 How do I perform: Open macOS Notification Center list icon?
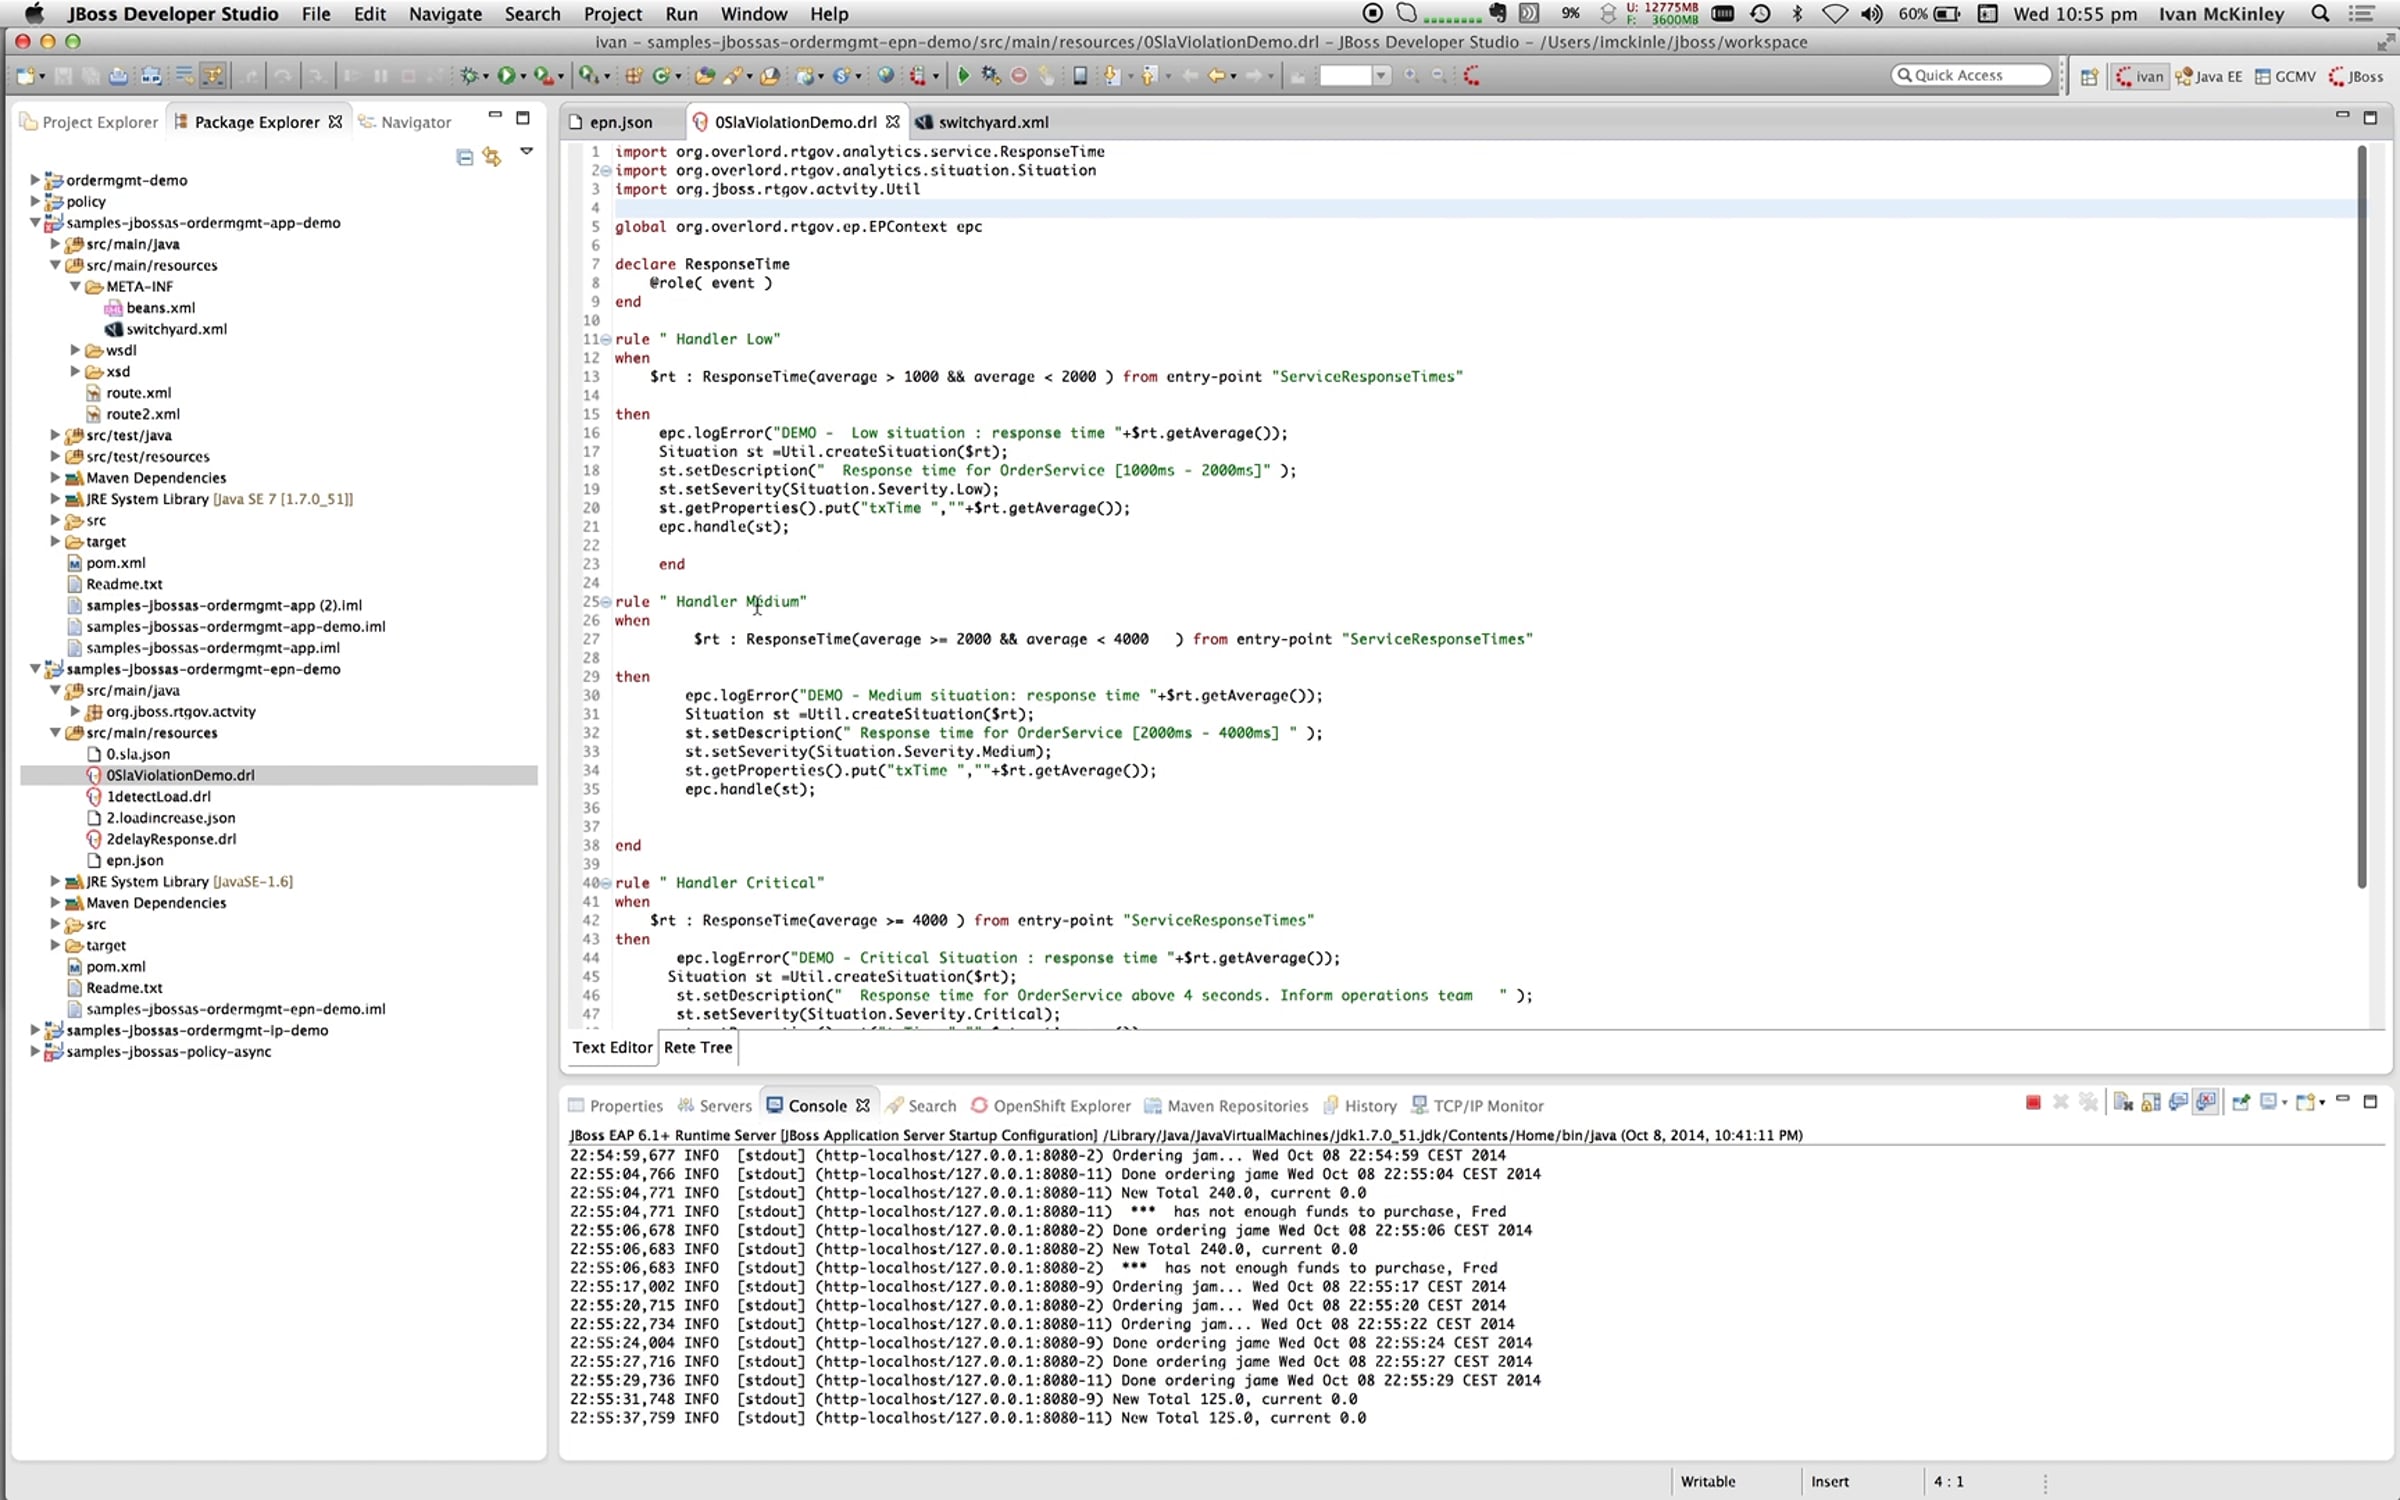tap(2361, 14)
